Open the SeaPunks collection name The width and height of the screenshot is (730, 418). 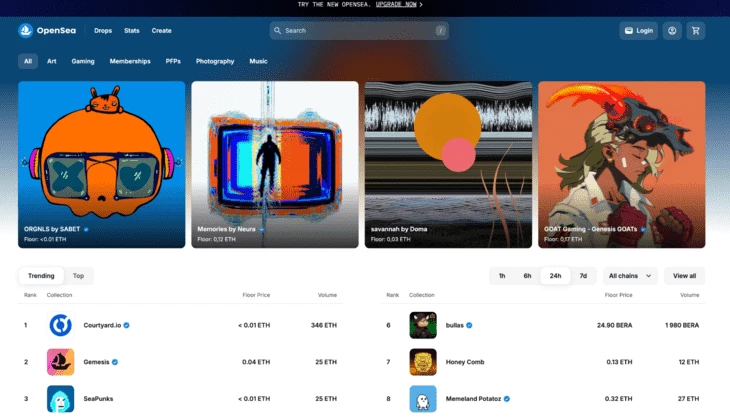(x=98, y=398)
